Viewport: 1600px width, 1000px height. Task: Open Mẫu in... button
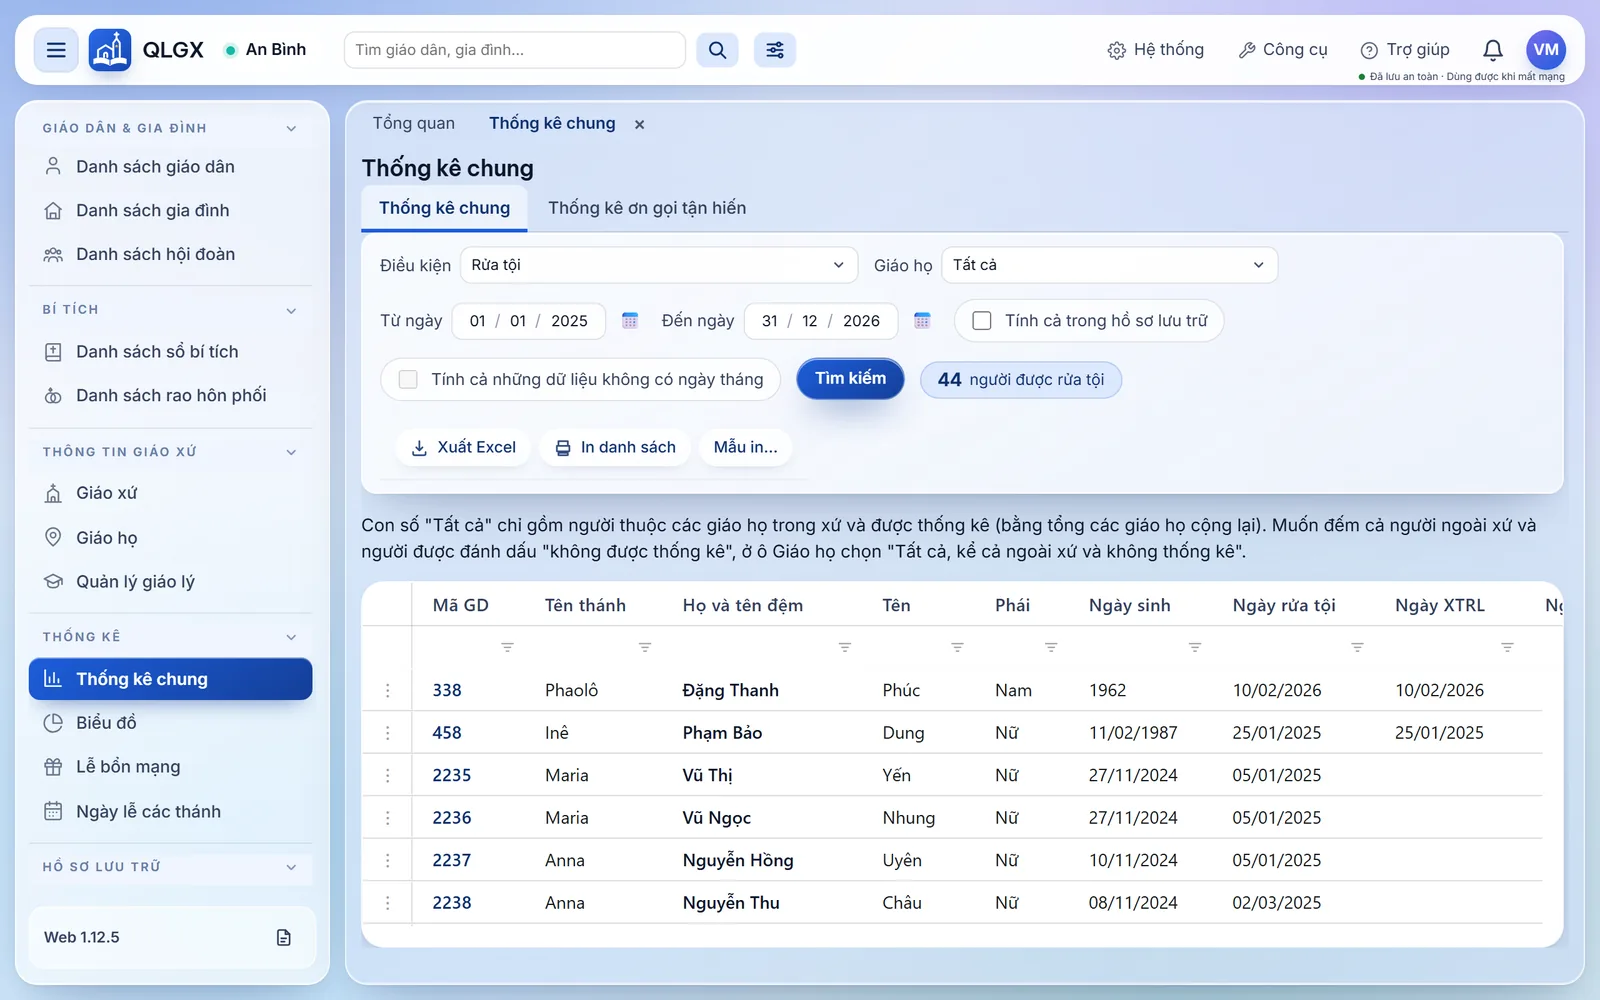pos(745,447)
